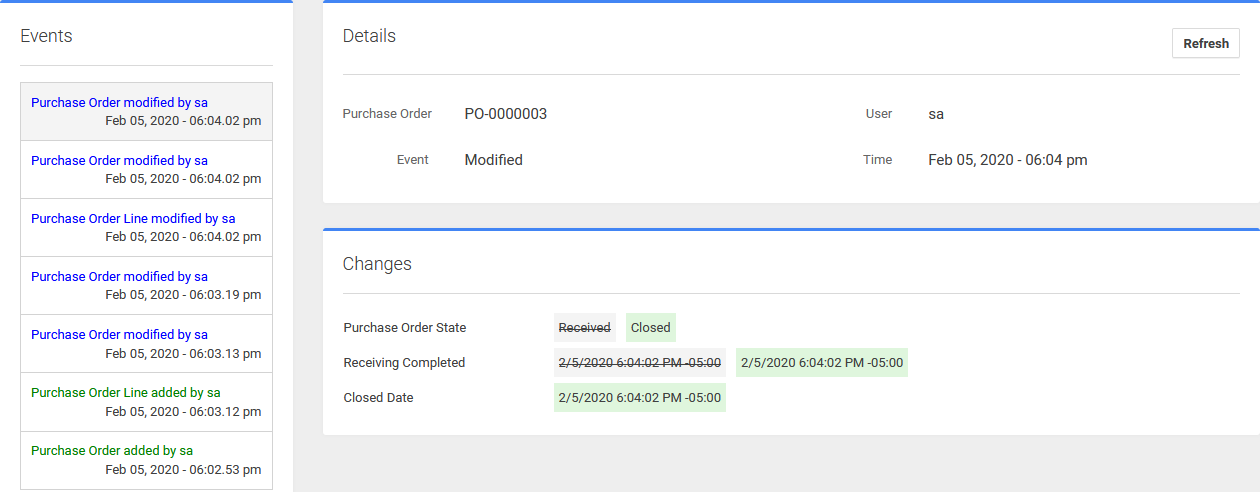This screenshot has width=1260, height=492.
Task: Click the PO-0000003 purchase order number
Action: 505,114
